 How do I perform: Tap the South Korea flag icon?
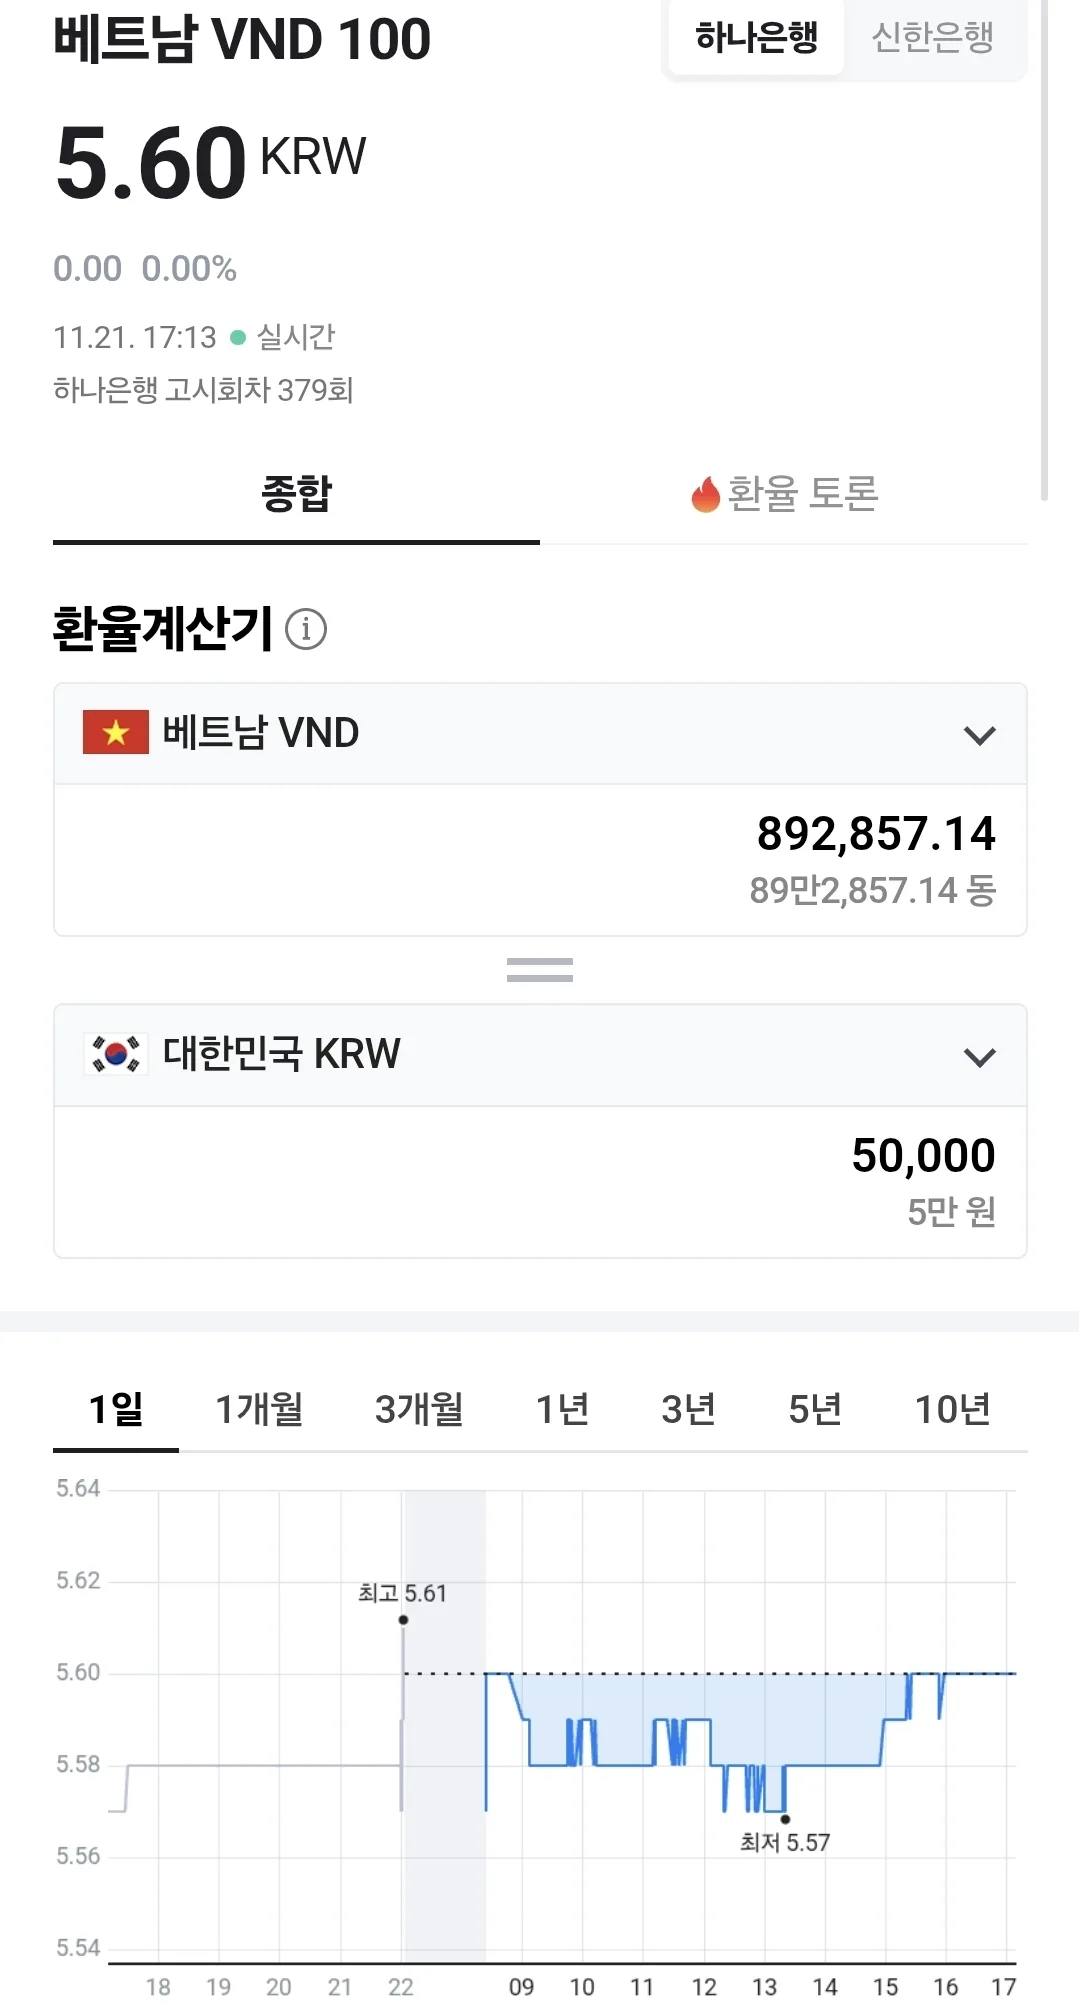tap(116, 1054)
